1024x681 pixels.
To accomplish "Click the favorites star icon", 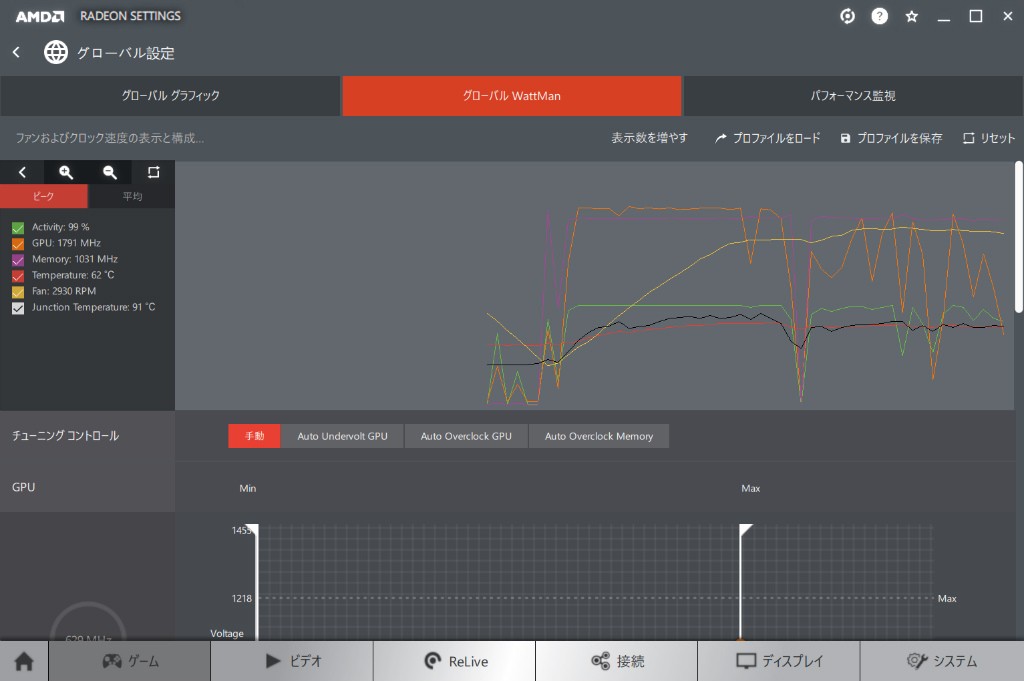I will [912, 17].
